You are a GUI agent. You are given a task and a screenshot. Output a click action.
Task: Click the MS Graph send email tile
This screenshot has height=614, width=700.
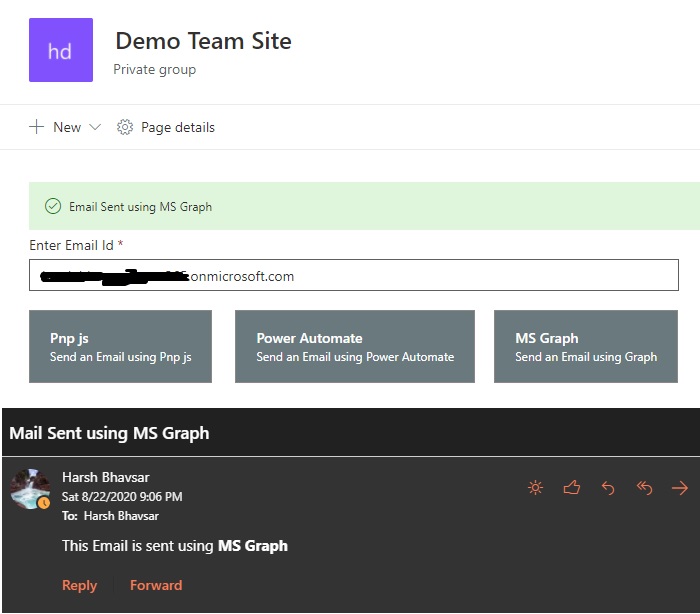[586, 347]
